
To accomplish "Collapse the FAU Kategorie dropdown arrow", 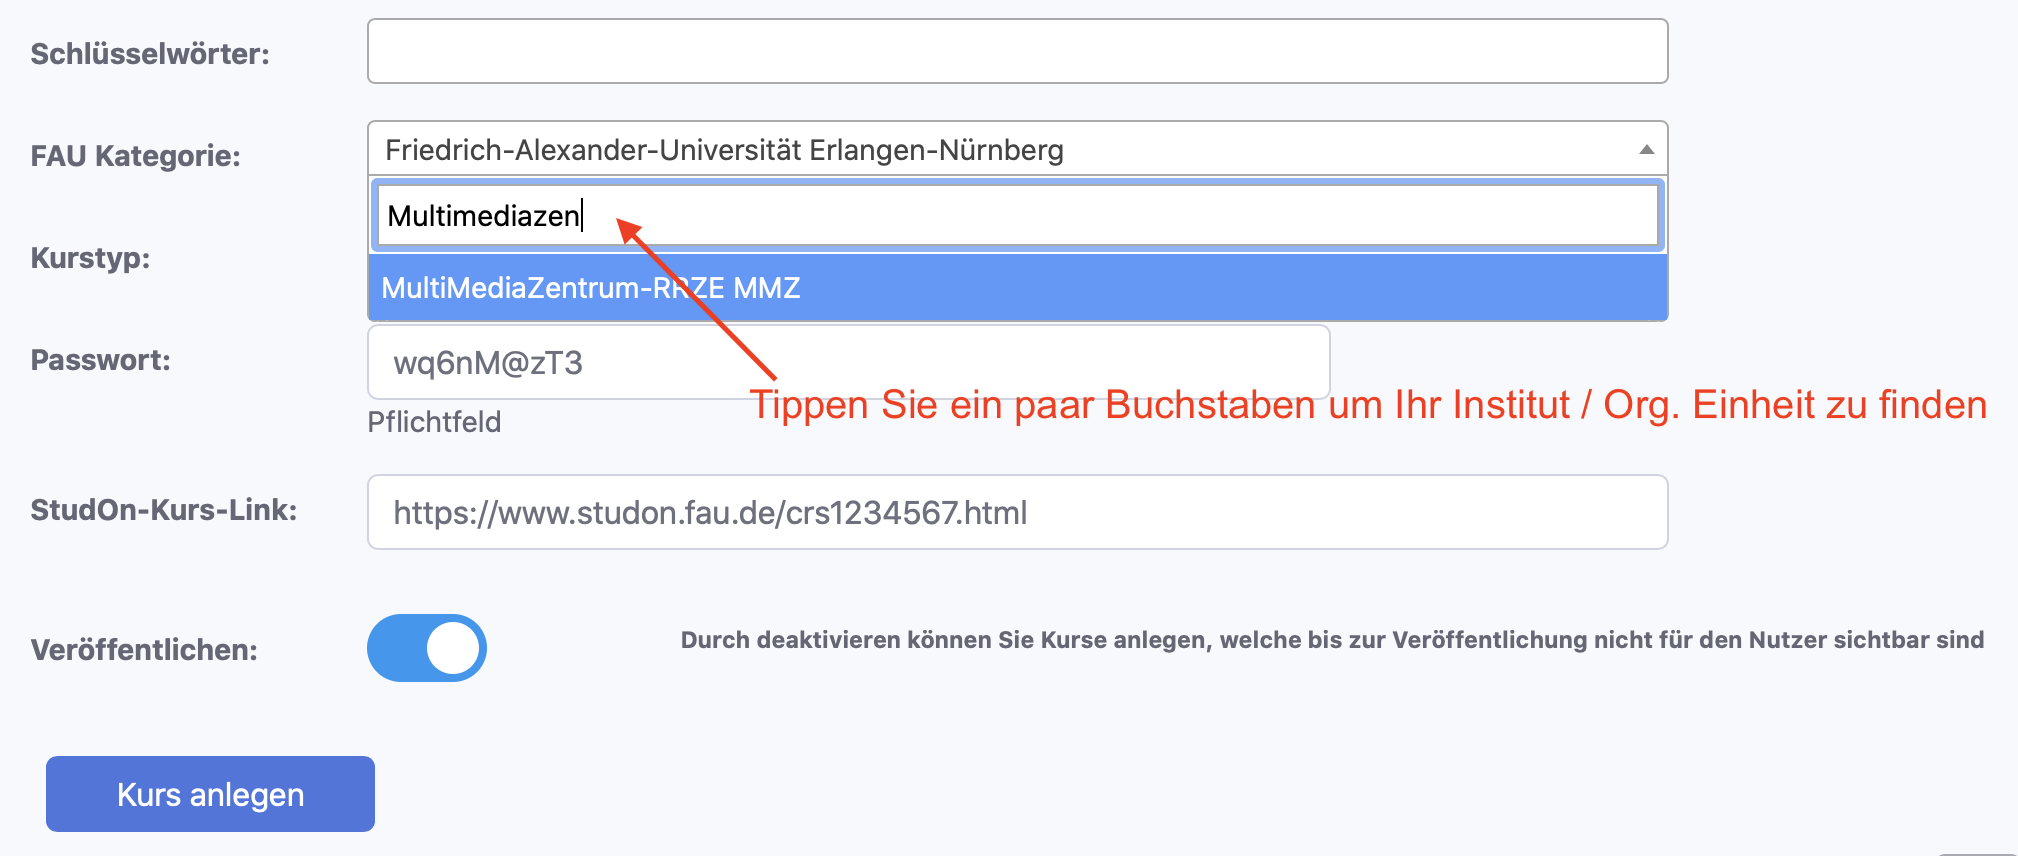I will (x=1646, y=150).
